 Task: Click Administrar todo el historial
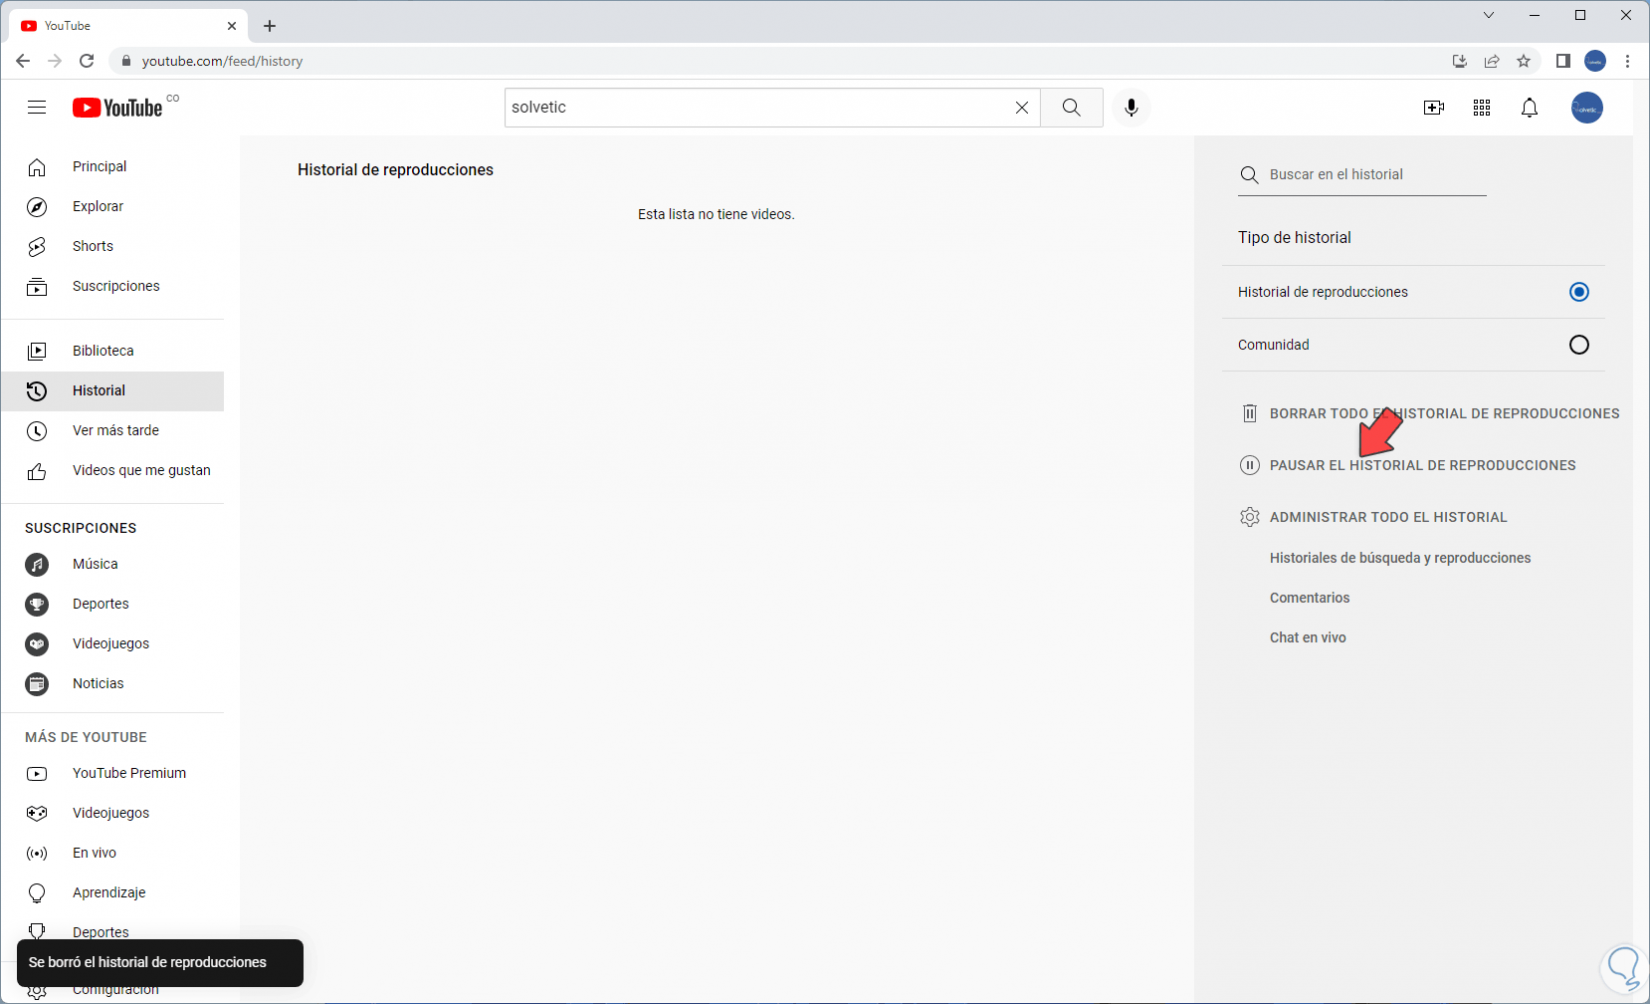point(1373,517)
